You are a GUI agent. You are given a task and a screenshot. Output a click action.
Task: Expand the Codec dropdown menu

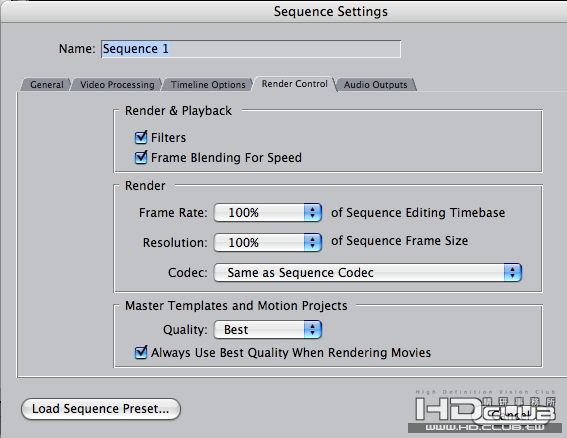[x=367, y=272]
